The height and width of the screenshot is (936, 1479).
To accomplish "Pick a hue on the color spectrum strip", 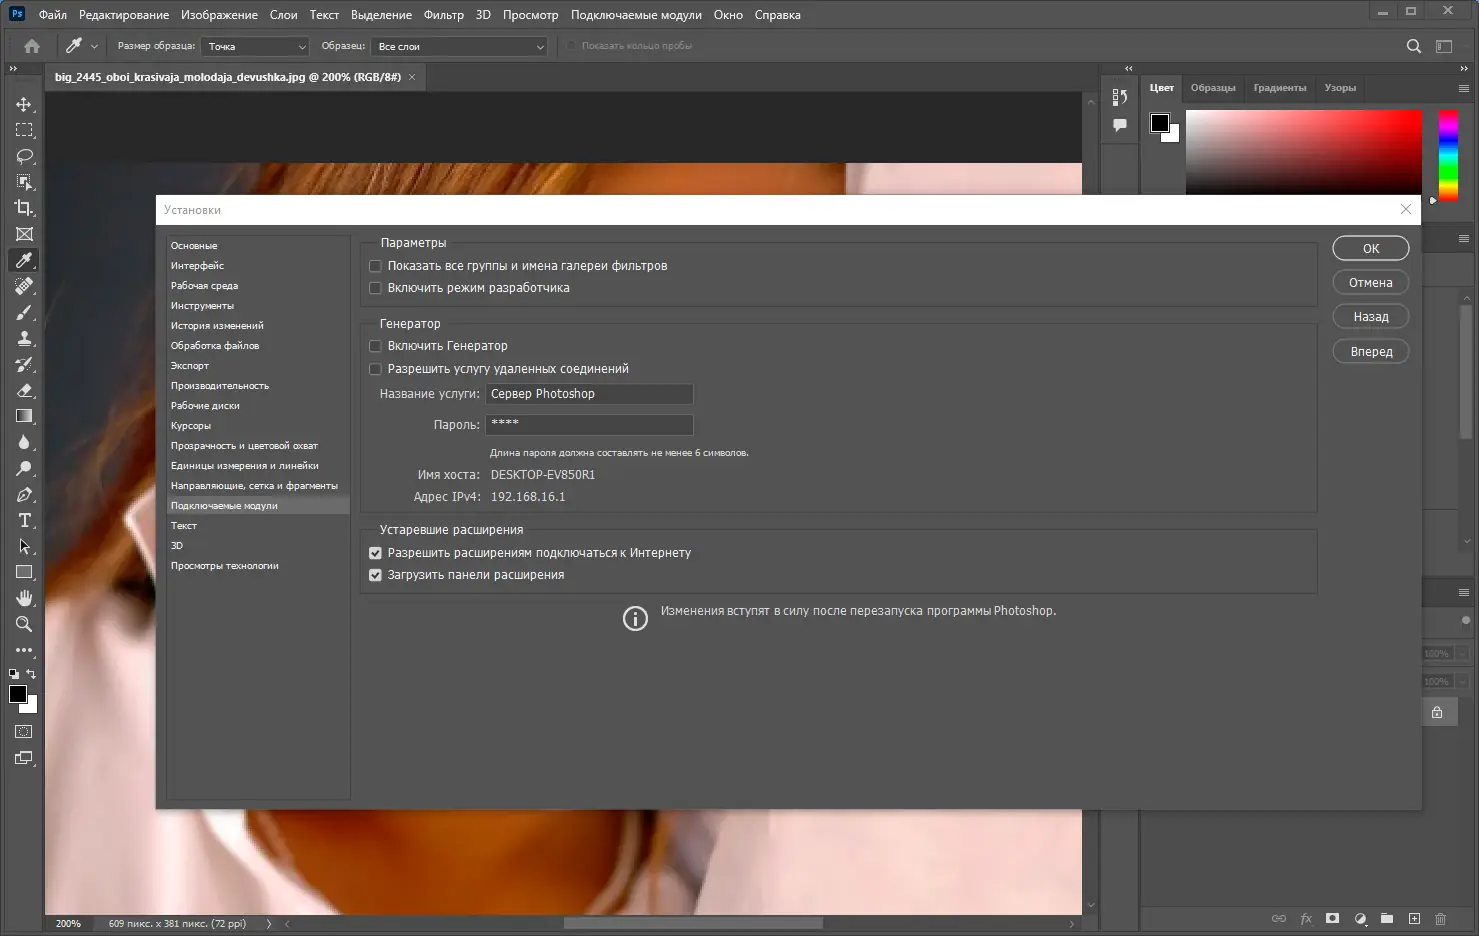I will coord(1448,155).
